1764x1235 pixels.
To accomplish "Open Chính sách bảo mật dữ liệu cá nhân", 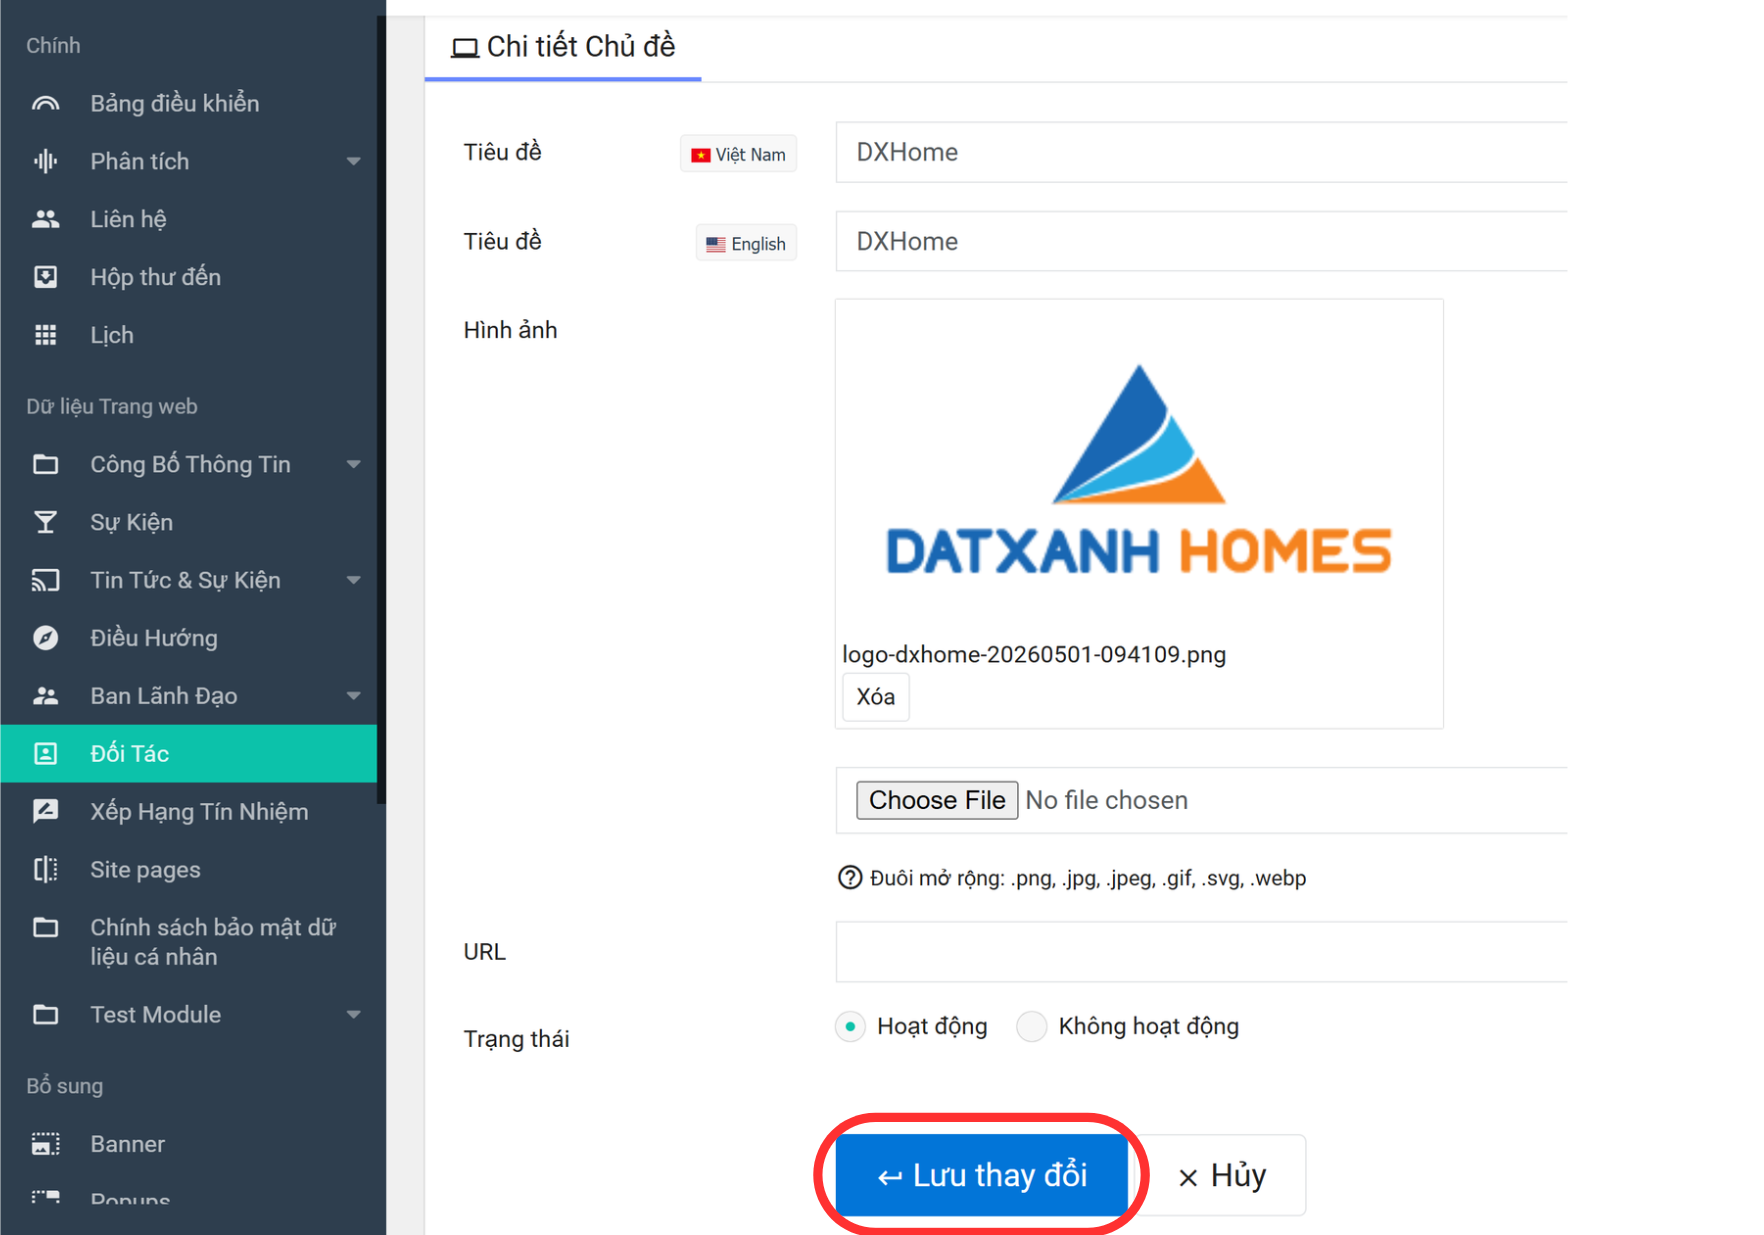I will tap(189, 942).
